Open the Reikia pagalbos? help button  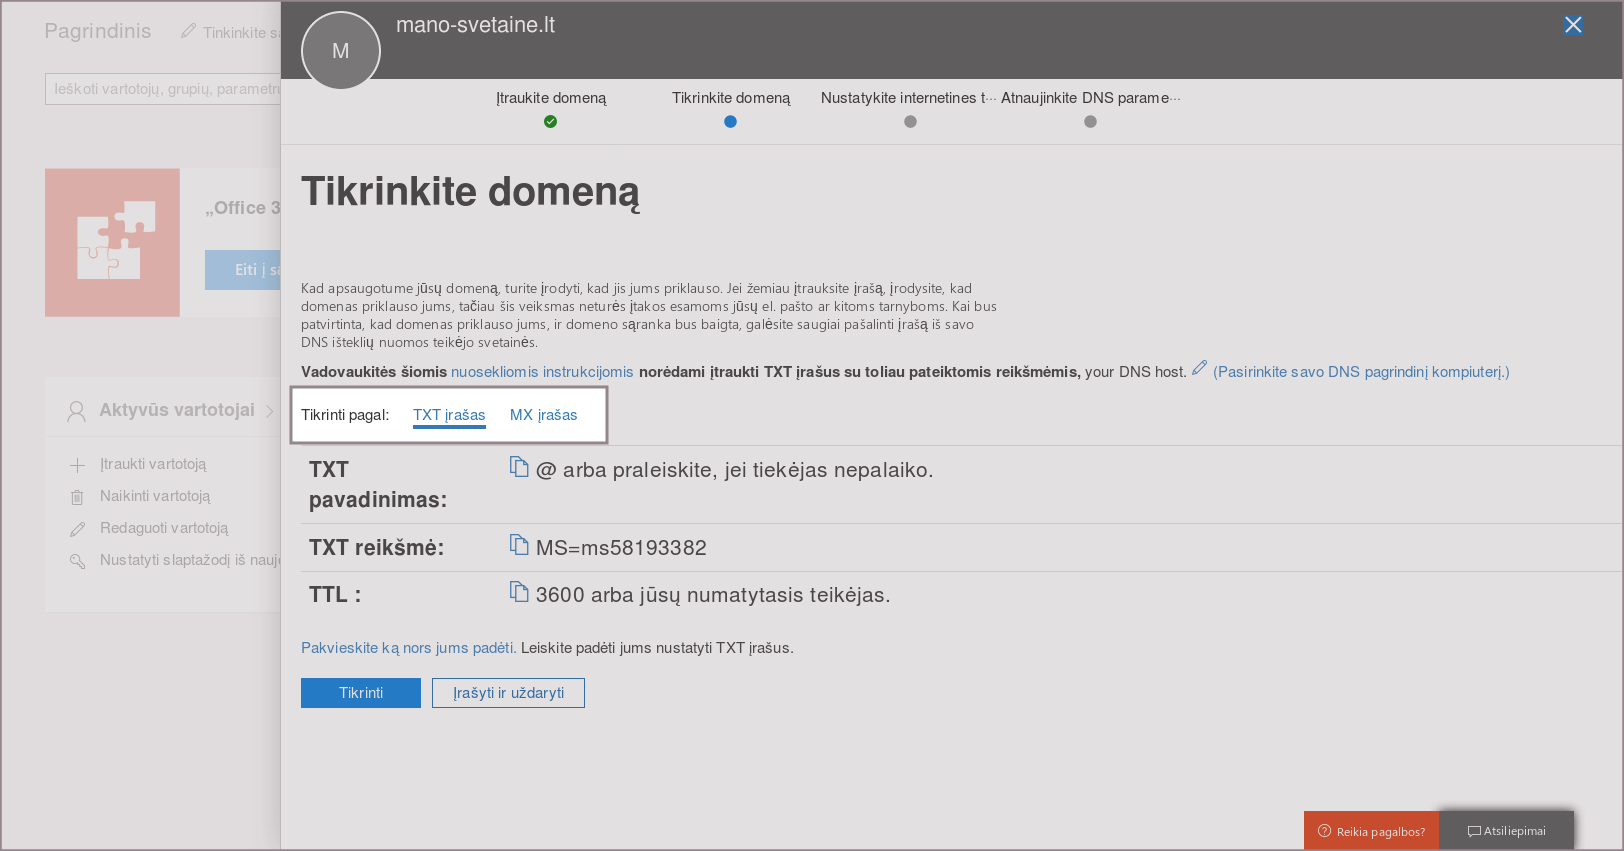1371,831
